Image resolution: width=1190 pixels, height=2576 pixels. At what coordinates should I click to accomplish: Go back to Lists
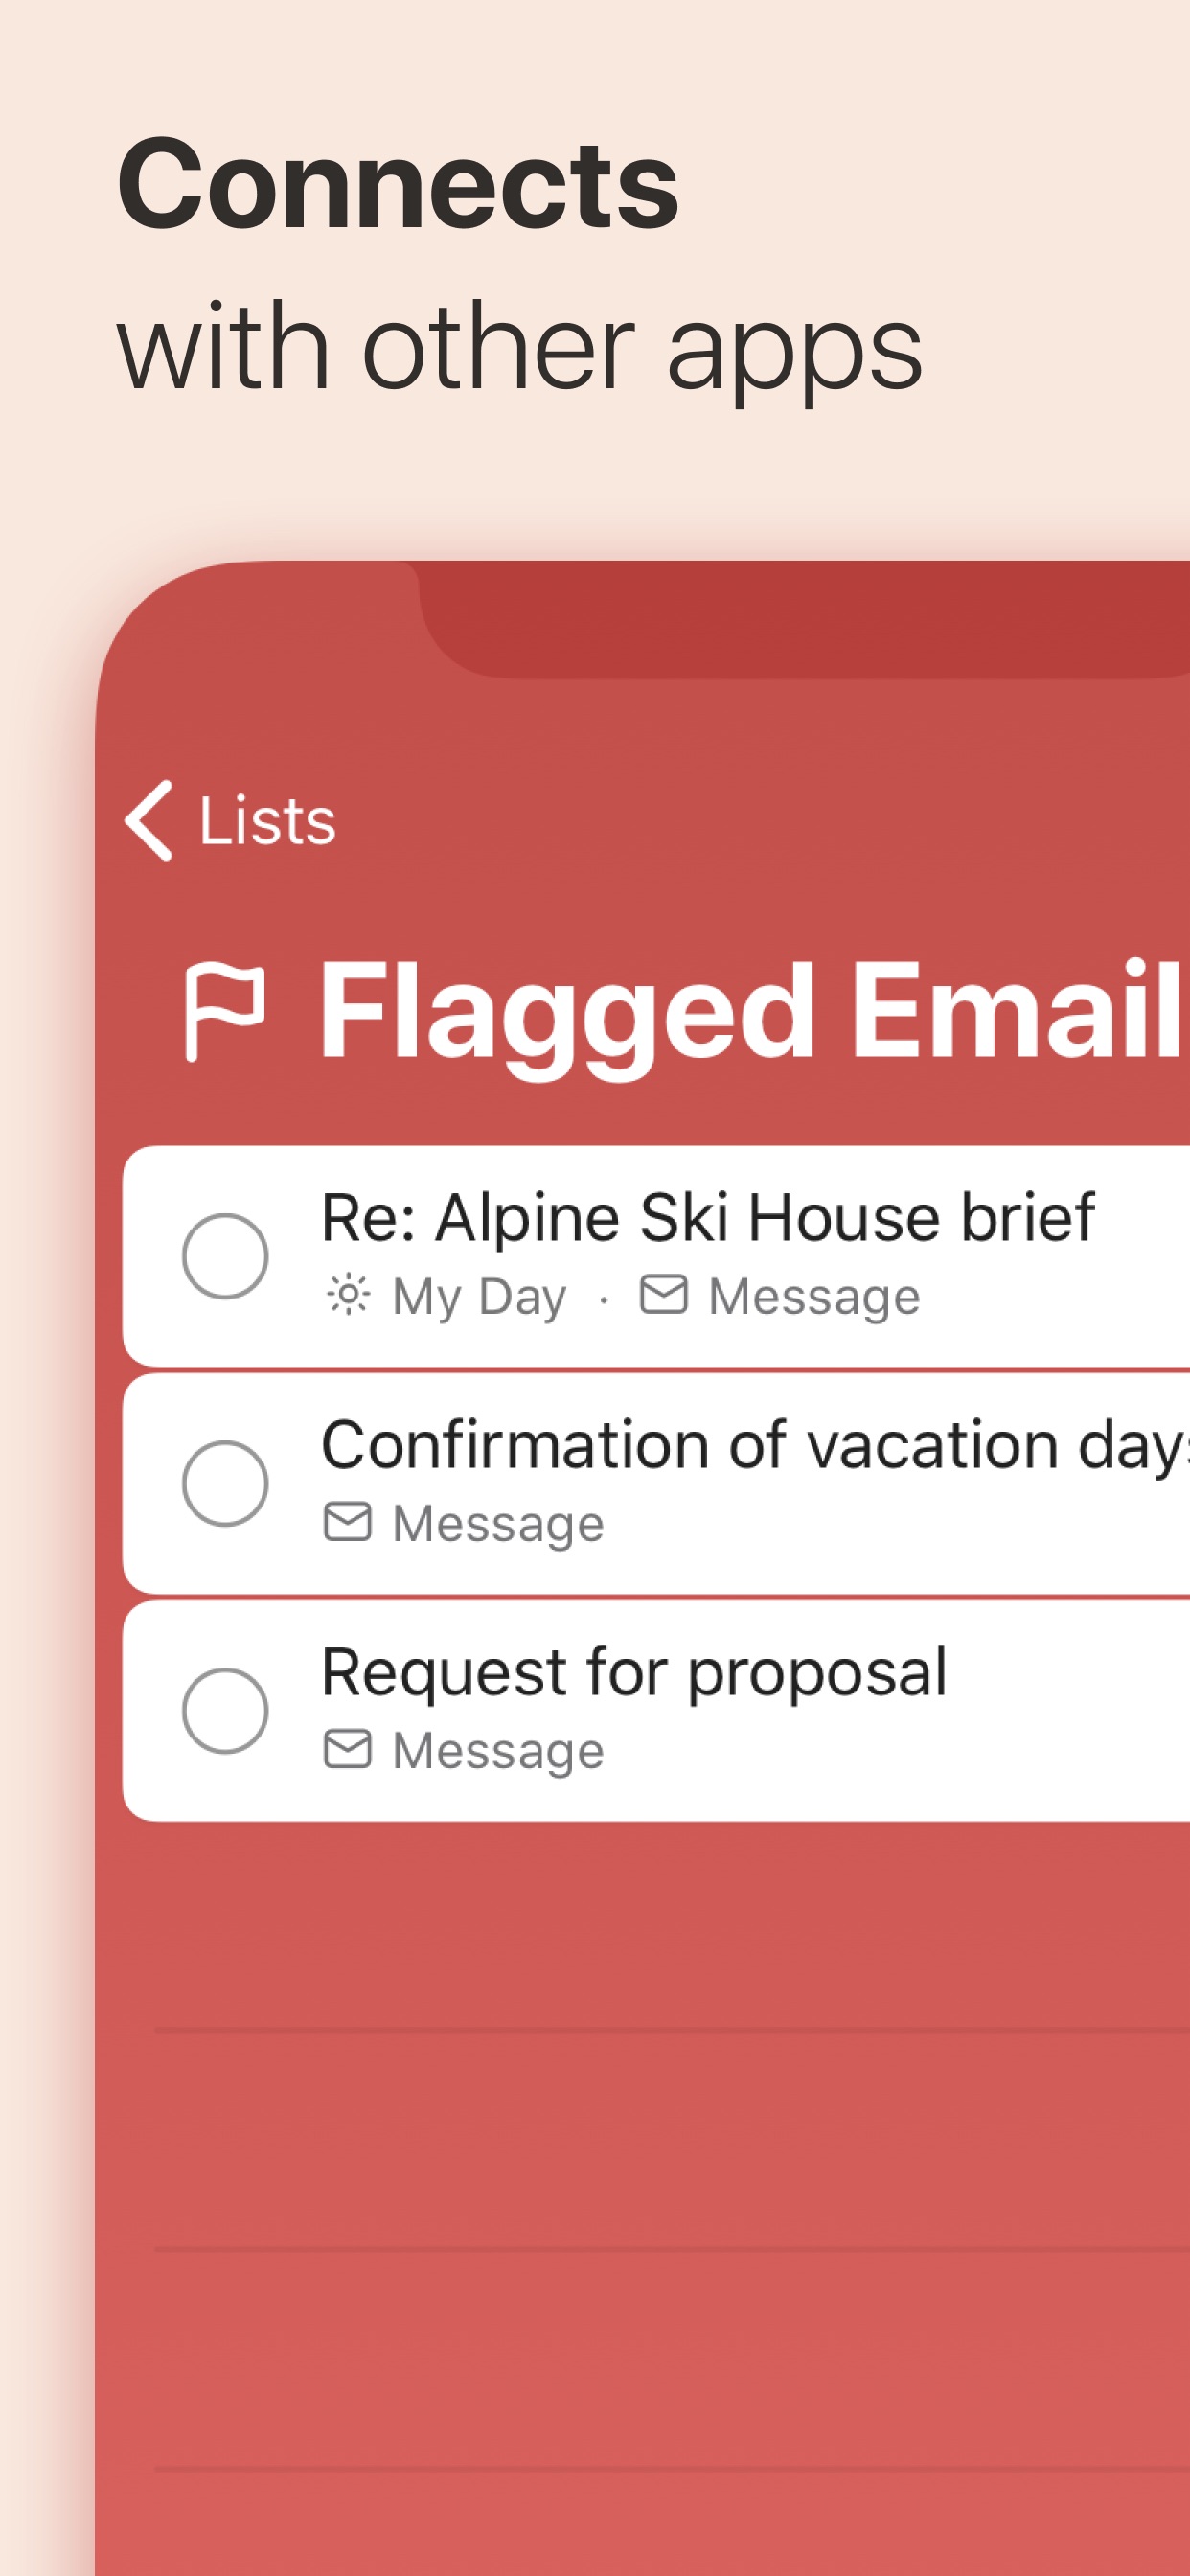pos(267,821)
